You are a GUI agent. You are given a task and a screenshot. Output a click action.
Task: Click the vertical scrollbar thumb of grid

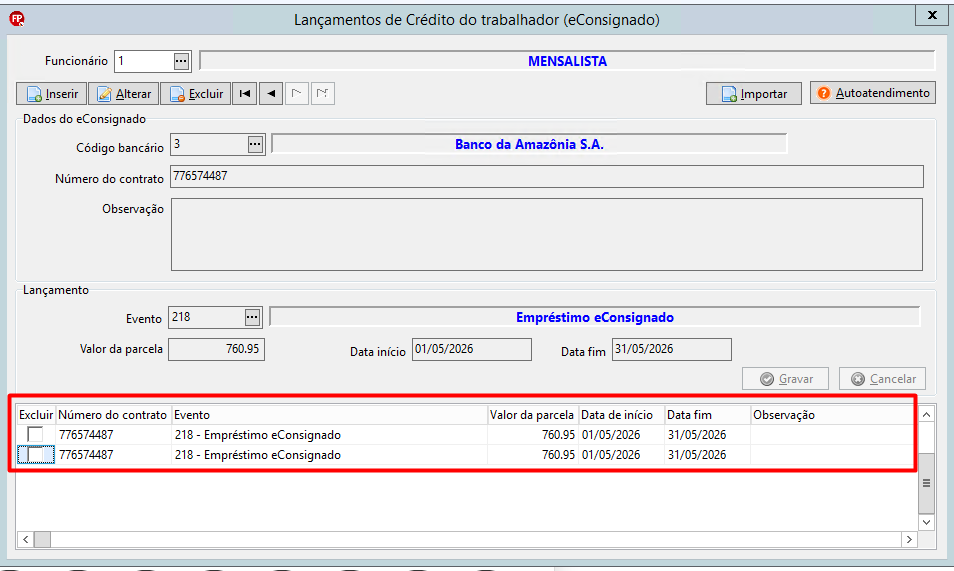pos(926,483)
